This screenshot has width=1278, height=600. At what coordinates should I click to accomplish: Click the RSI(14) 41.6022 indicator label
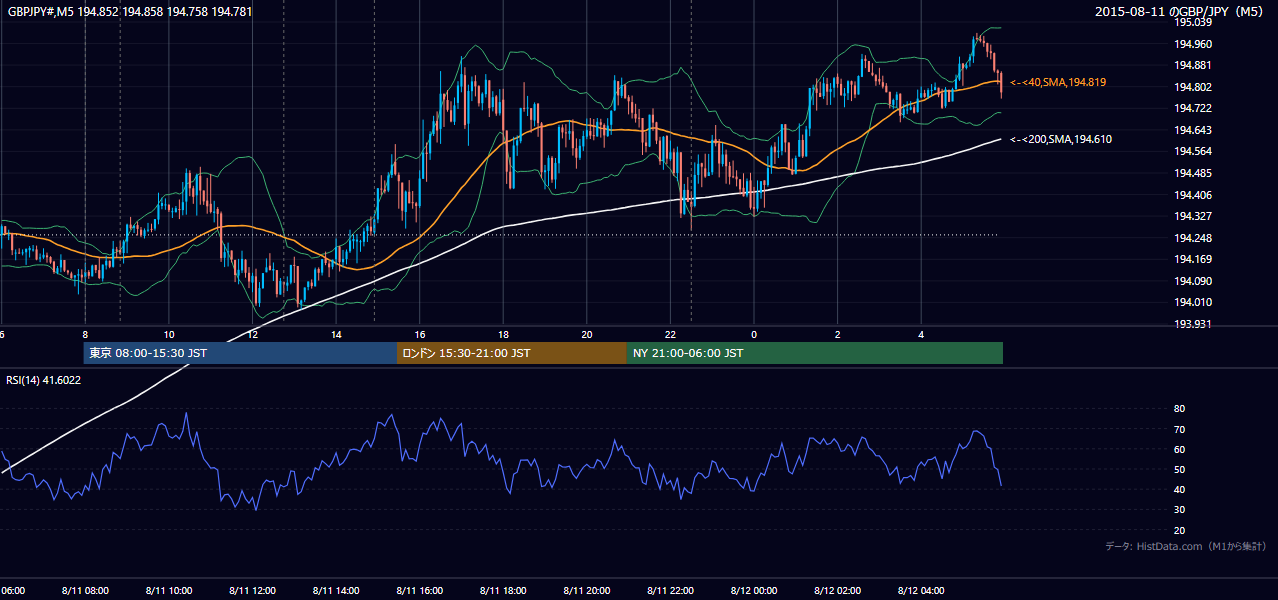click(x=44, y=380)
